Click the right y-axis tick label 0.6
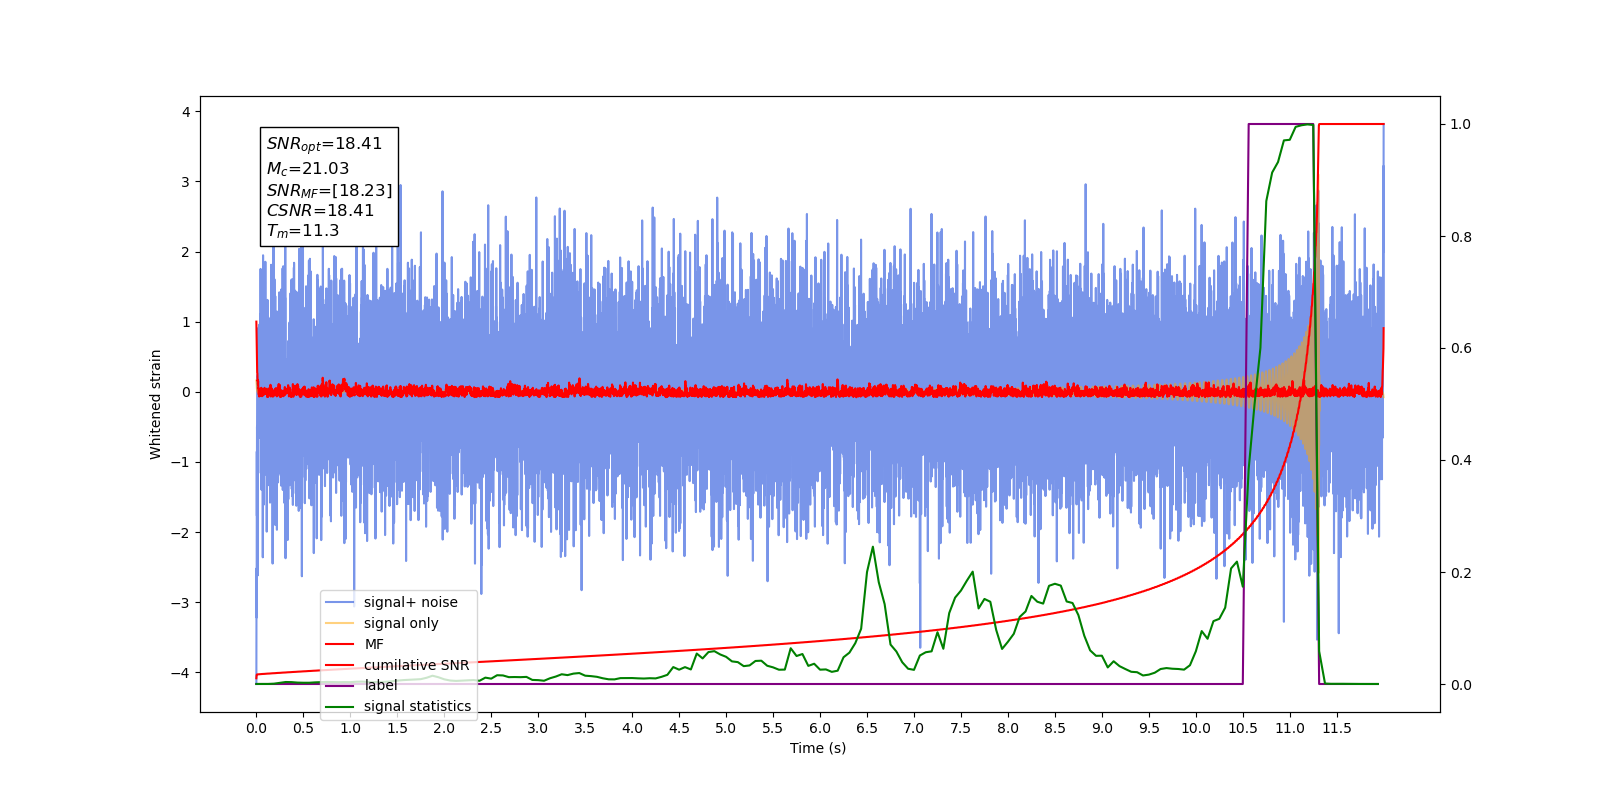This screenshot has height=800, width=1600. click(x=1461, y=348)
